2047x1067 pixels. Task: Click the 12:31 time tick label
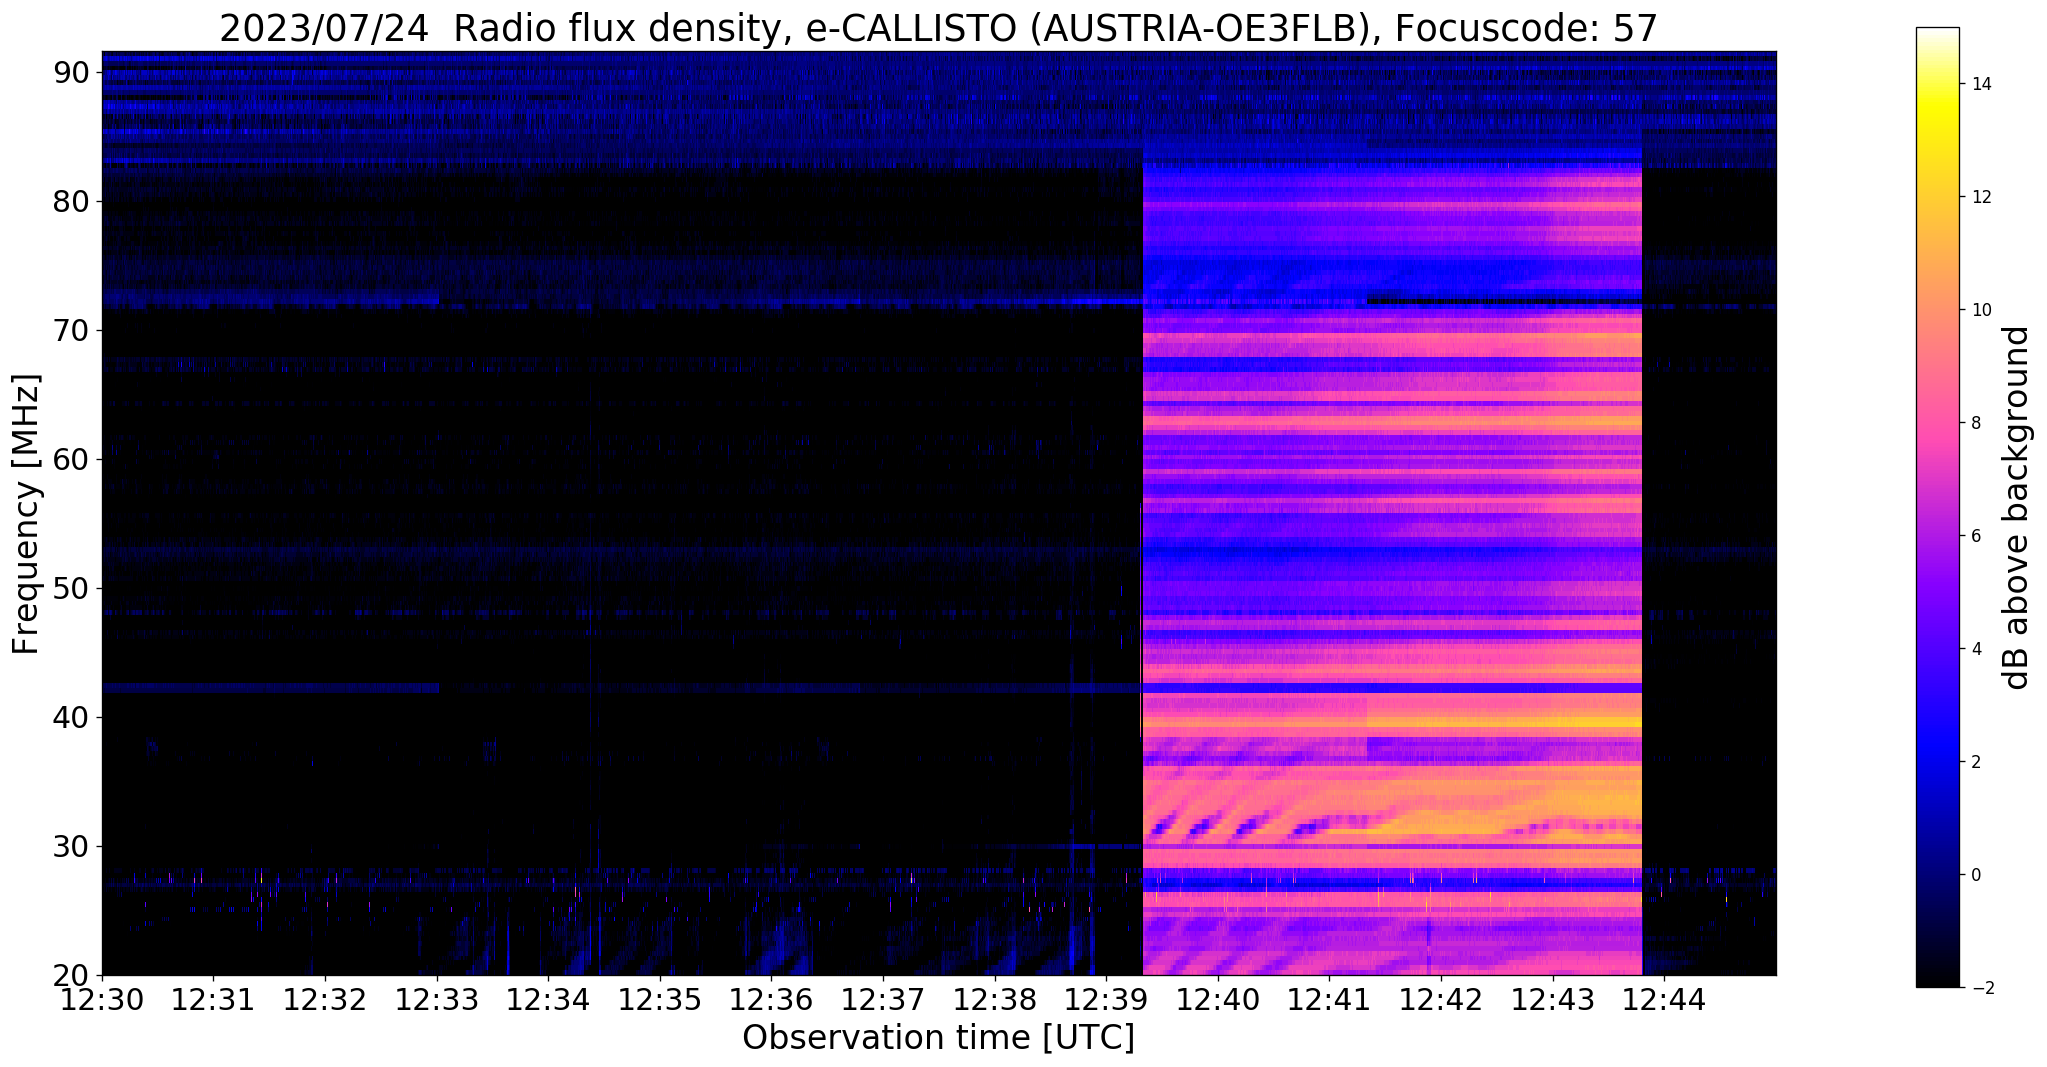[x=213, y=999]
